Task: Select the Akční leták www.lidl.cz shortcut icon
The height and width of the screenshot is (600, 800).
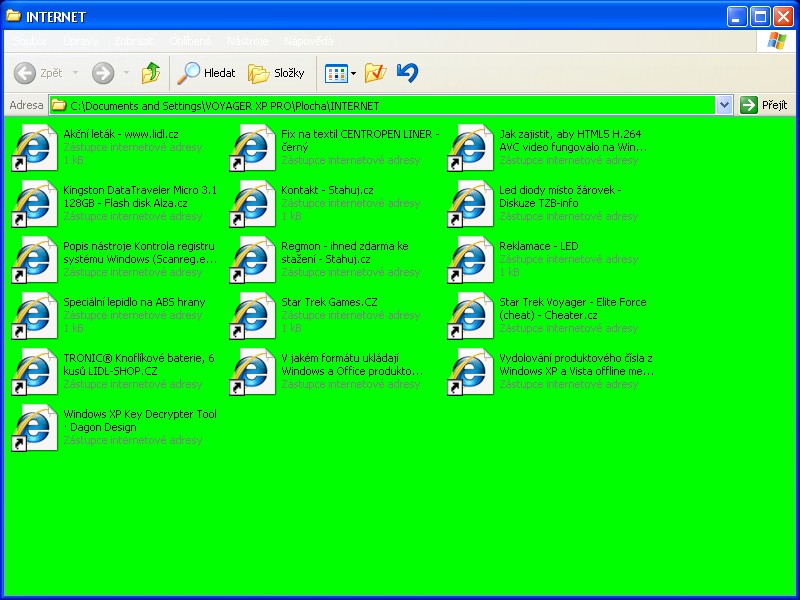Action: pos(34,148)
